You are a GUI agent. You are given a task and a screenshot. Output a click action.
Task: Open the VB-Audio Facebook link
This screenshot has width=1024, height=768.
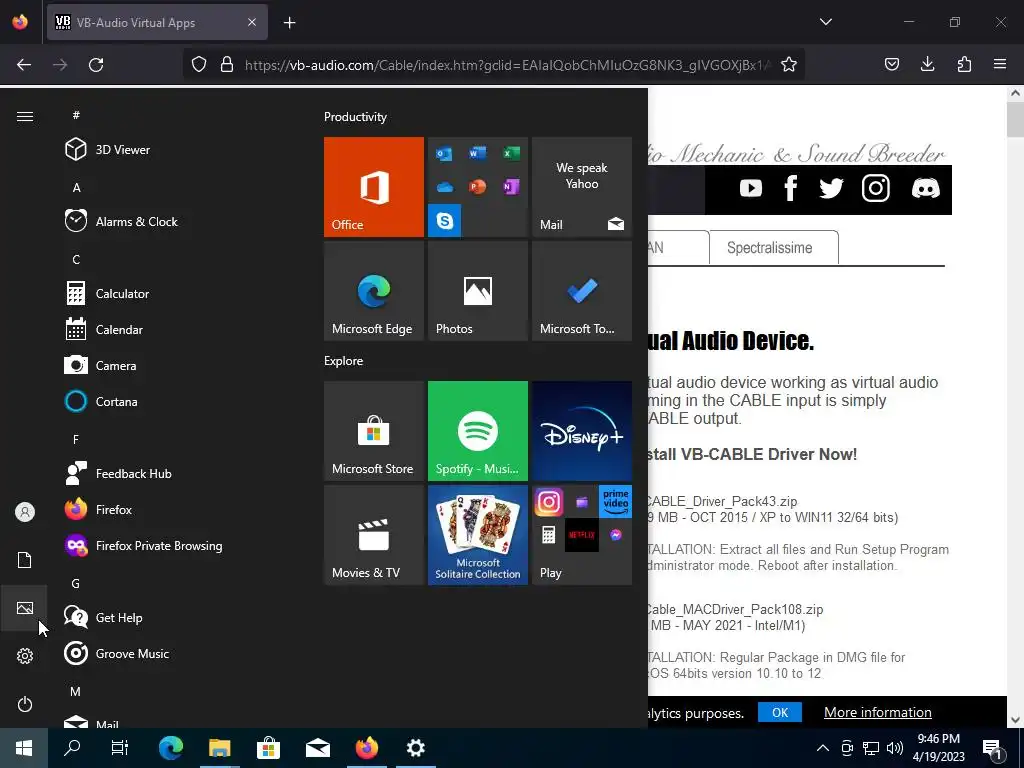click(x=790, y=189)
